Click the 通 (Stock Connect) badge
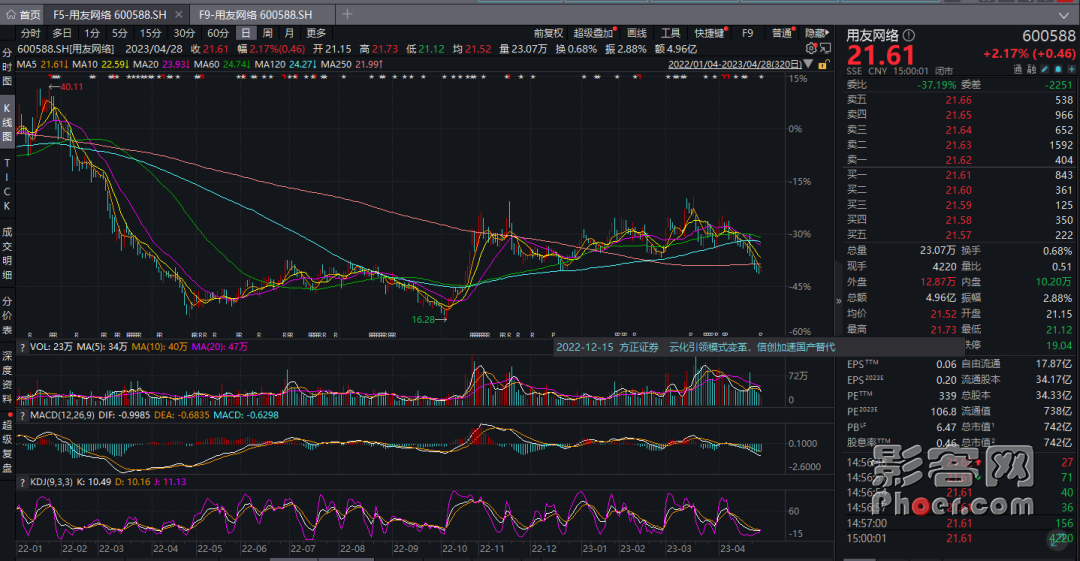This screenshot has height=561, width=1080. click(1018, 70)
